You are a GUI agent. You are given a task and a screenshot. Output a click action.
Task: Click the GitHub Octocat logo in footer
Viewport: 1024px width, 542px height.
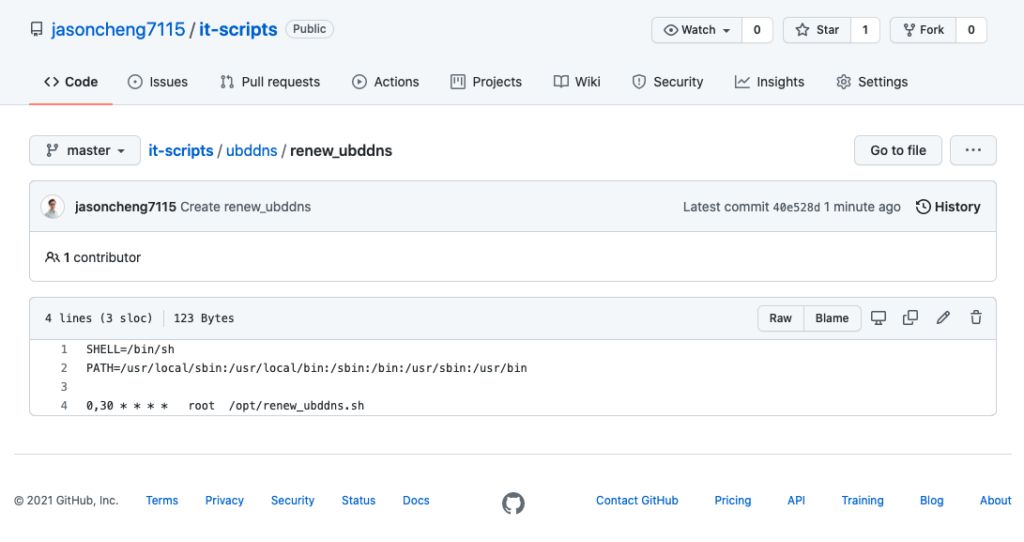(513, 503)
